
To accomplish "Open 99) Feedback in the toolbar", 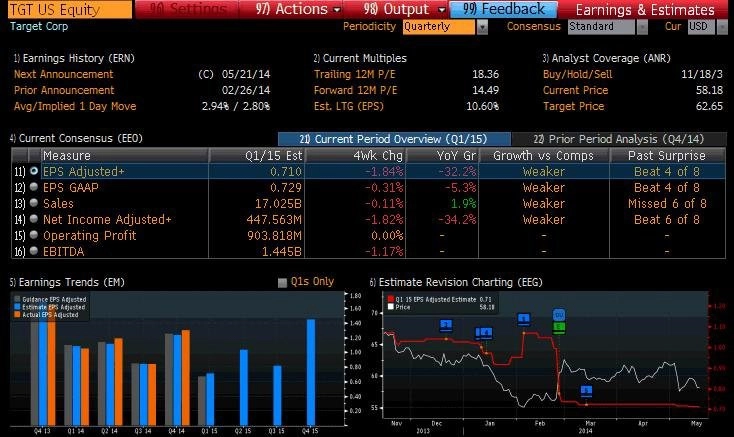I will pos(504,9).
